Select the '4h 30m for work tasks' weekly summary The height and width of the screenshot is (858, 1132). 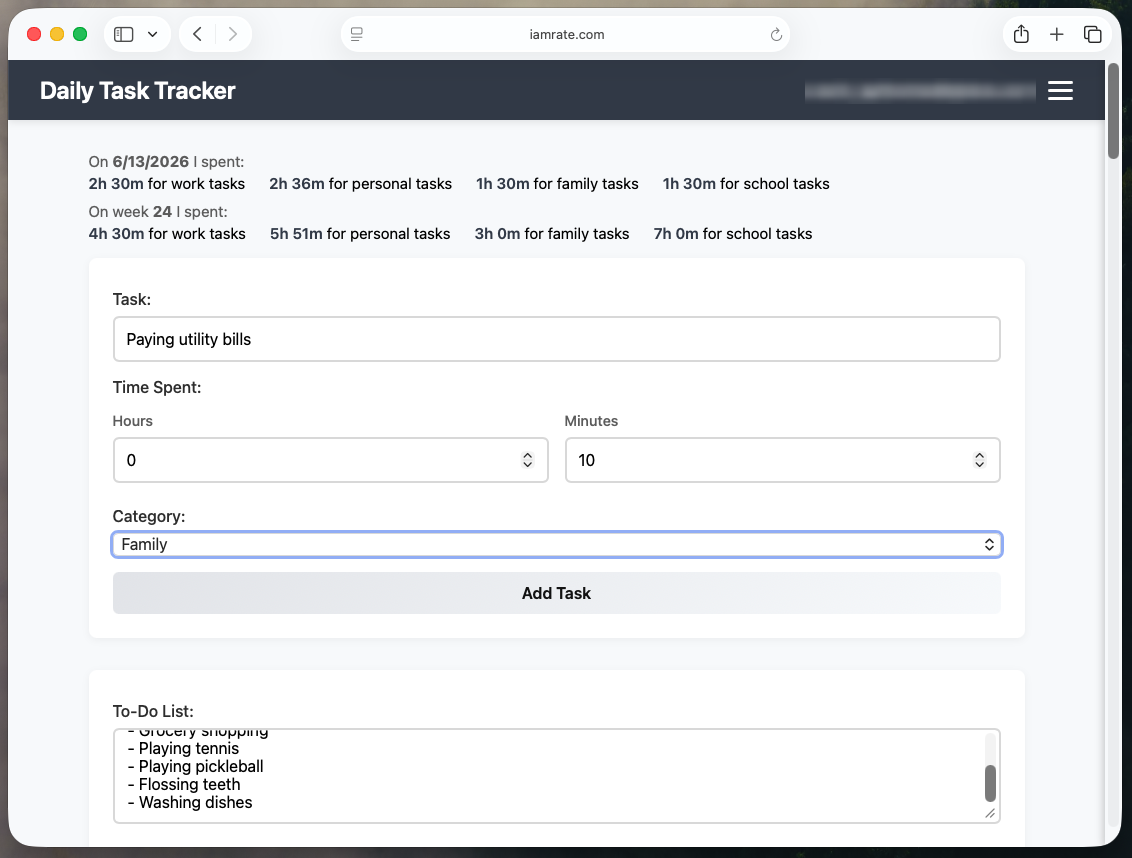point(167,233)
